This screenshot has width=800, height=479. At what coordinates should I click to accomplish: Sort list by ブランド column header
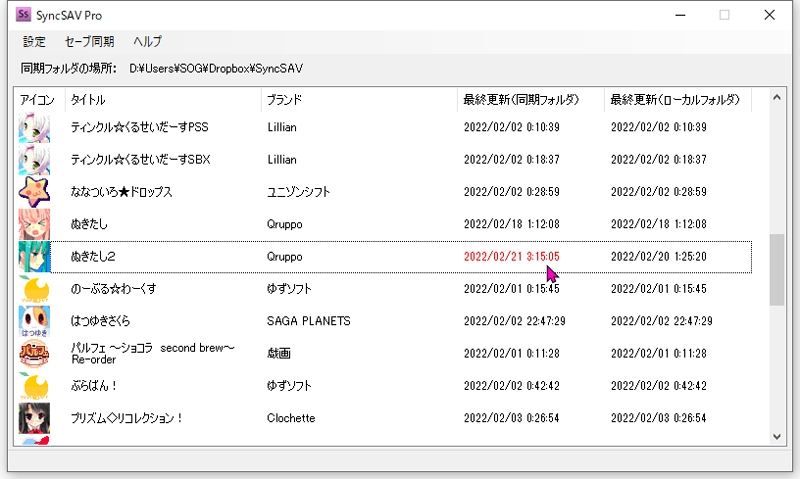tap(358, 100)
